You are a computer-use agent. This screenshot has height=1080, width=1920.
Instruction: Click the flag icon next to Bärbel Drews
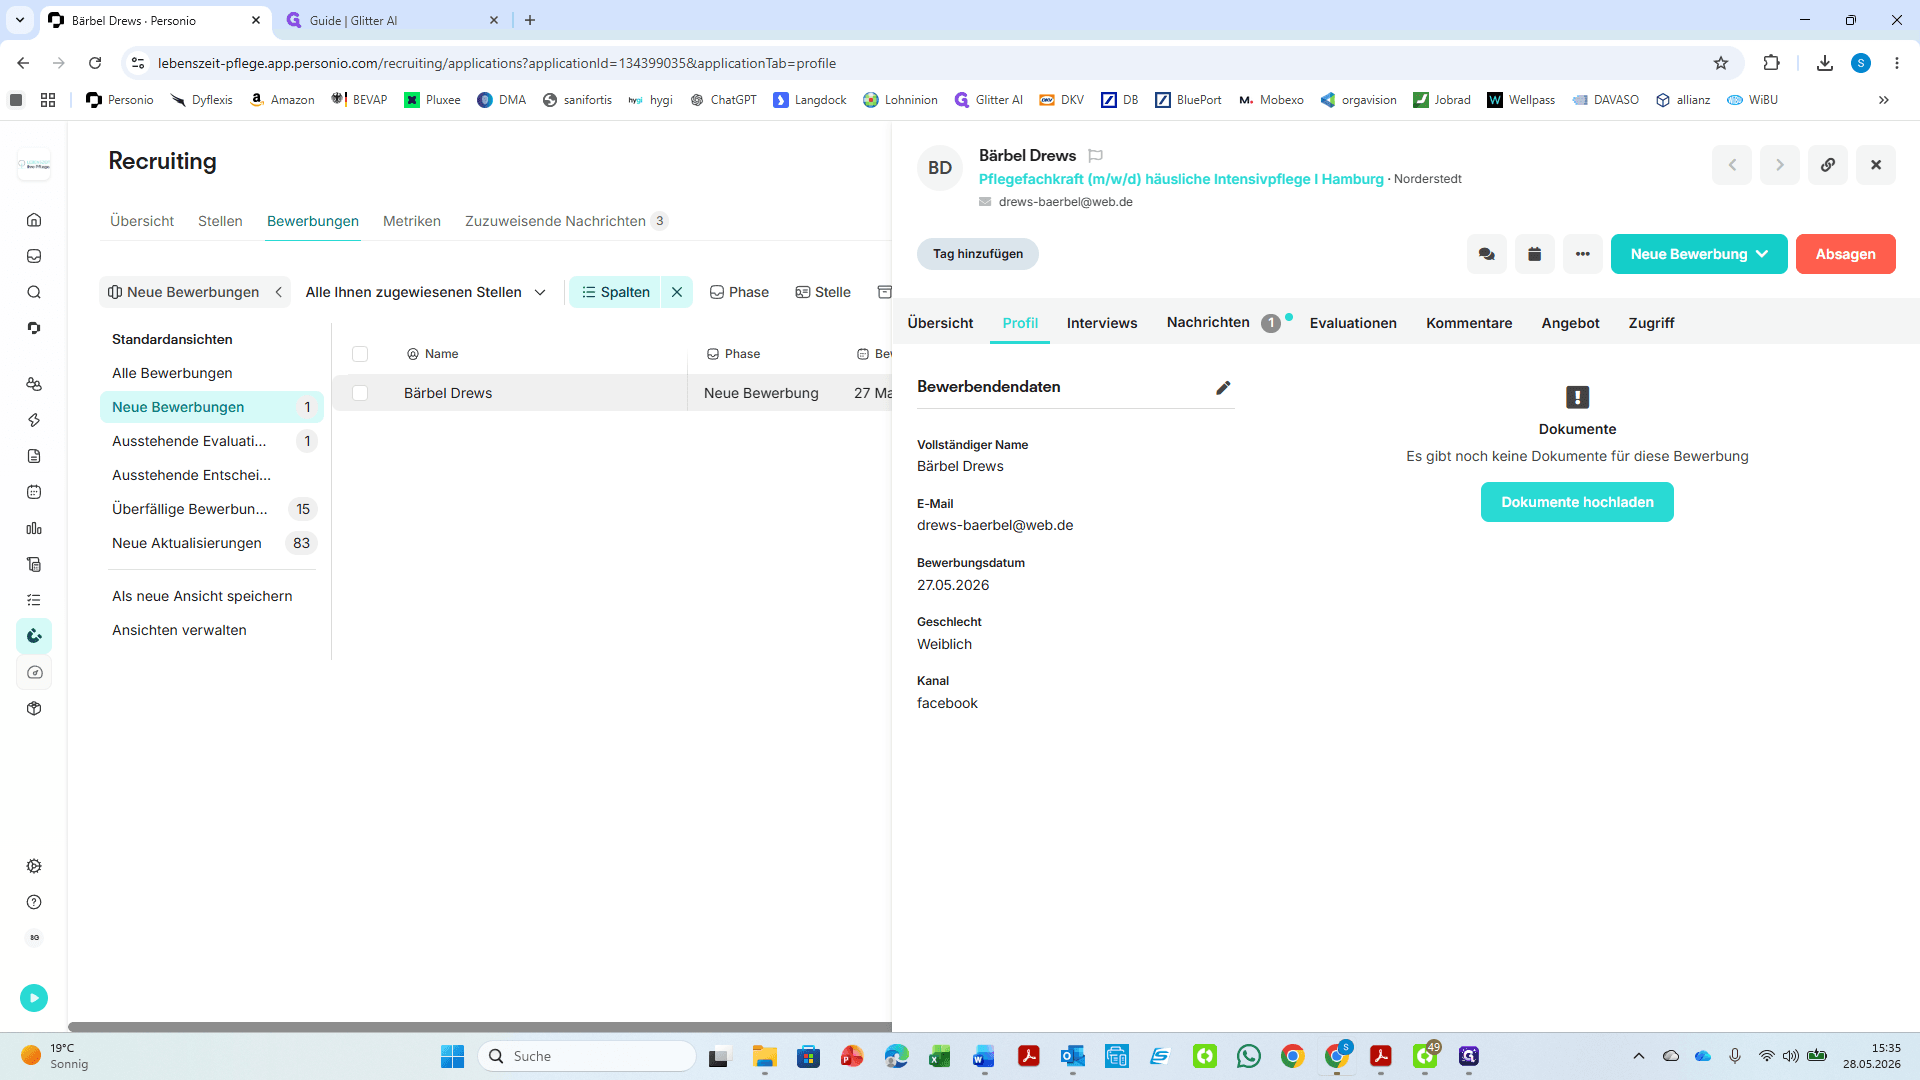tap(1096, 156)
